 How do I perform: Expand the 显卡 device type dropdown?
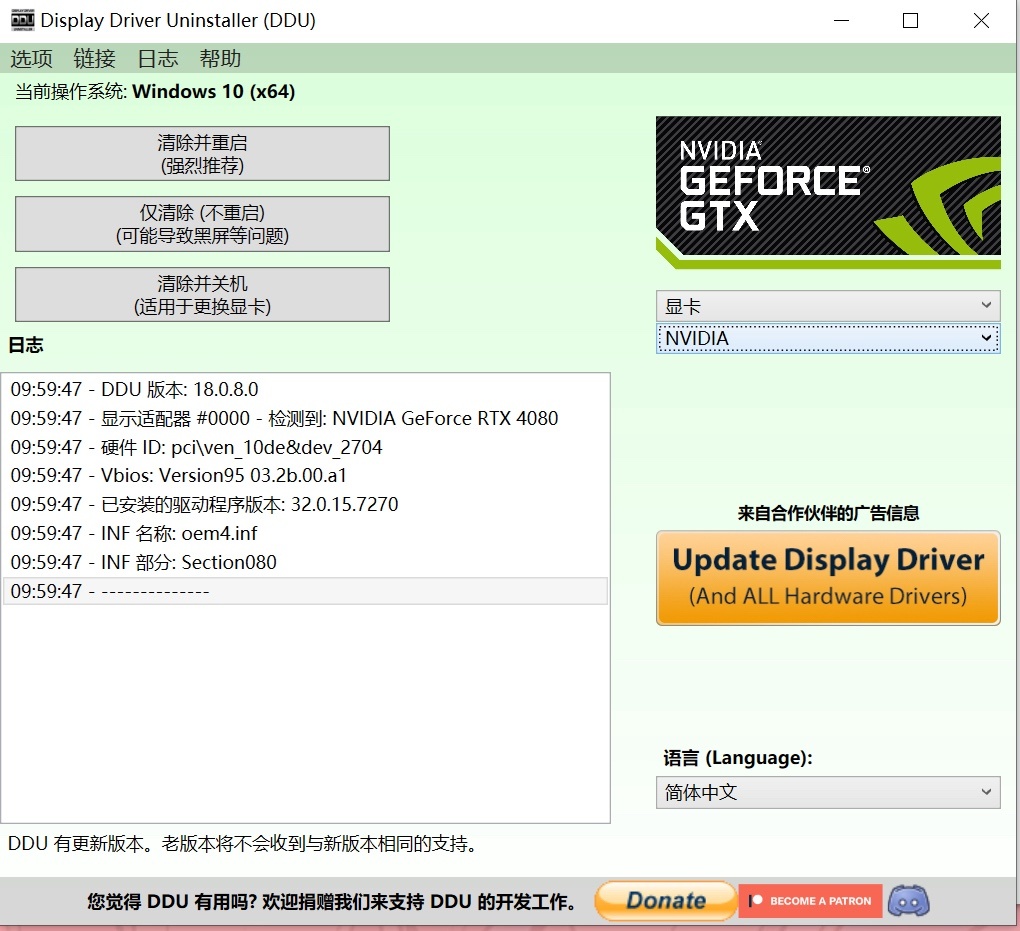[827, 306]
